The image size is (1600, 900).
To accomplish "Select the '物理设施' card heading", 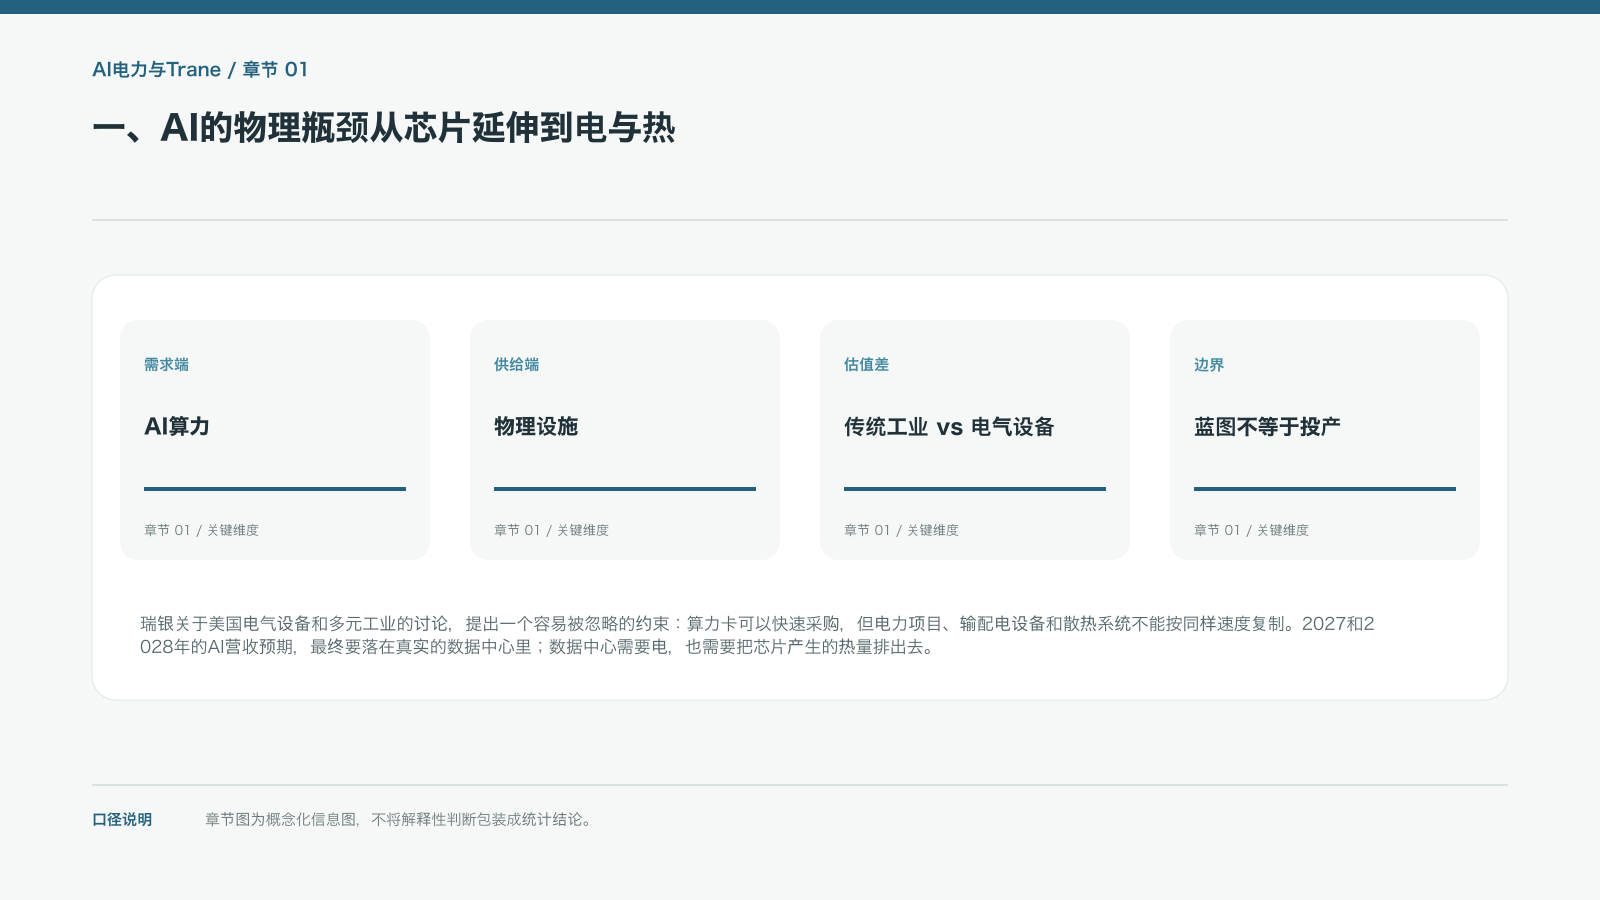I will point(536,427).
